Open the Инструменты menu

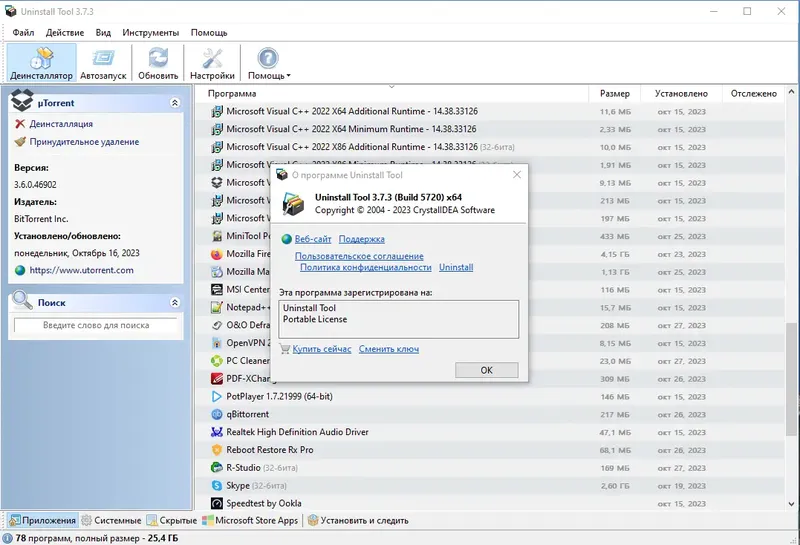pyautogui.click(x=151, y=33)
